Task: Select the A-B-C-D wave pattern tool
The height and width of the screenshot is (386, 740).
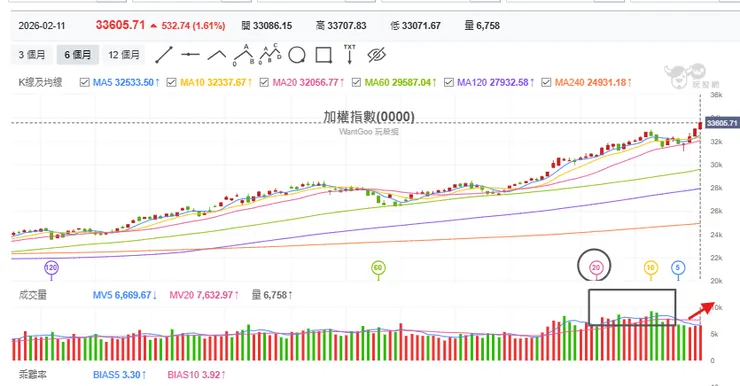Action: click(270, 54)
